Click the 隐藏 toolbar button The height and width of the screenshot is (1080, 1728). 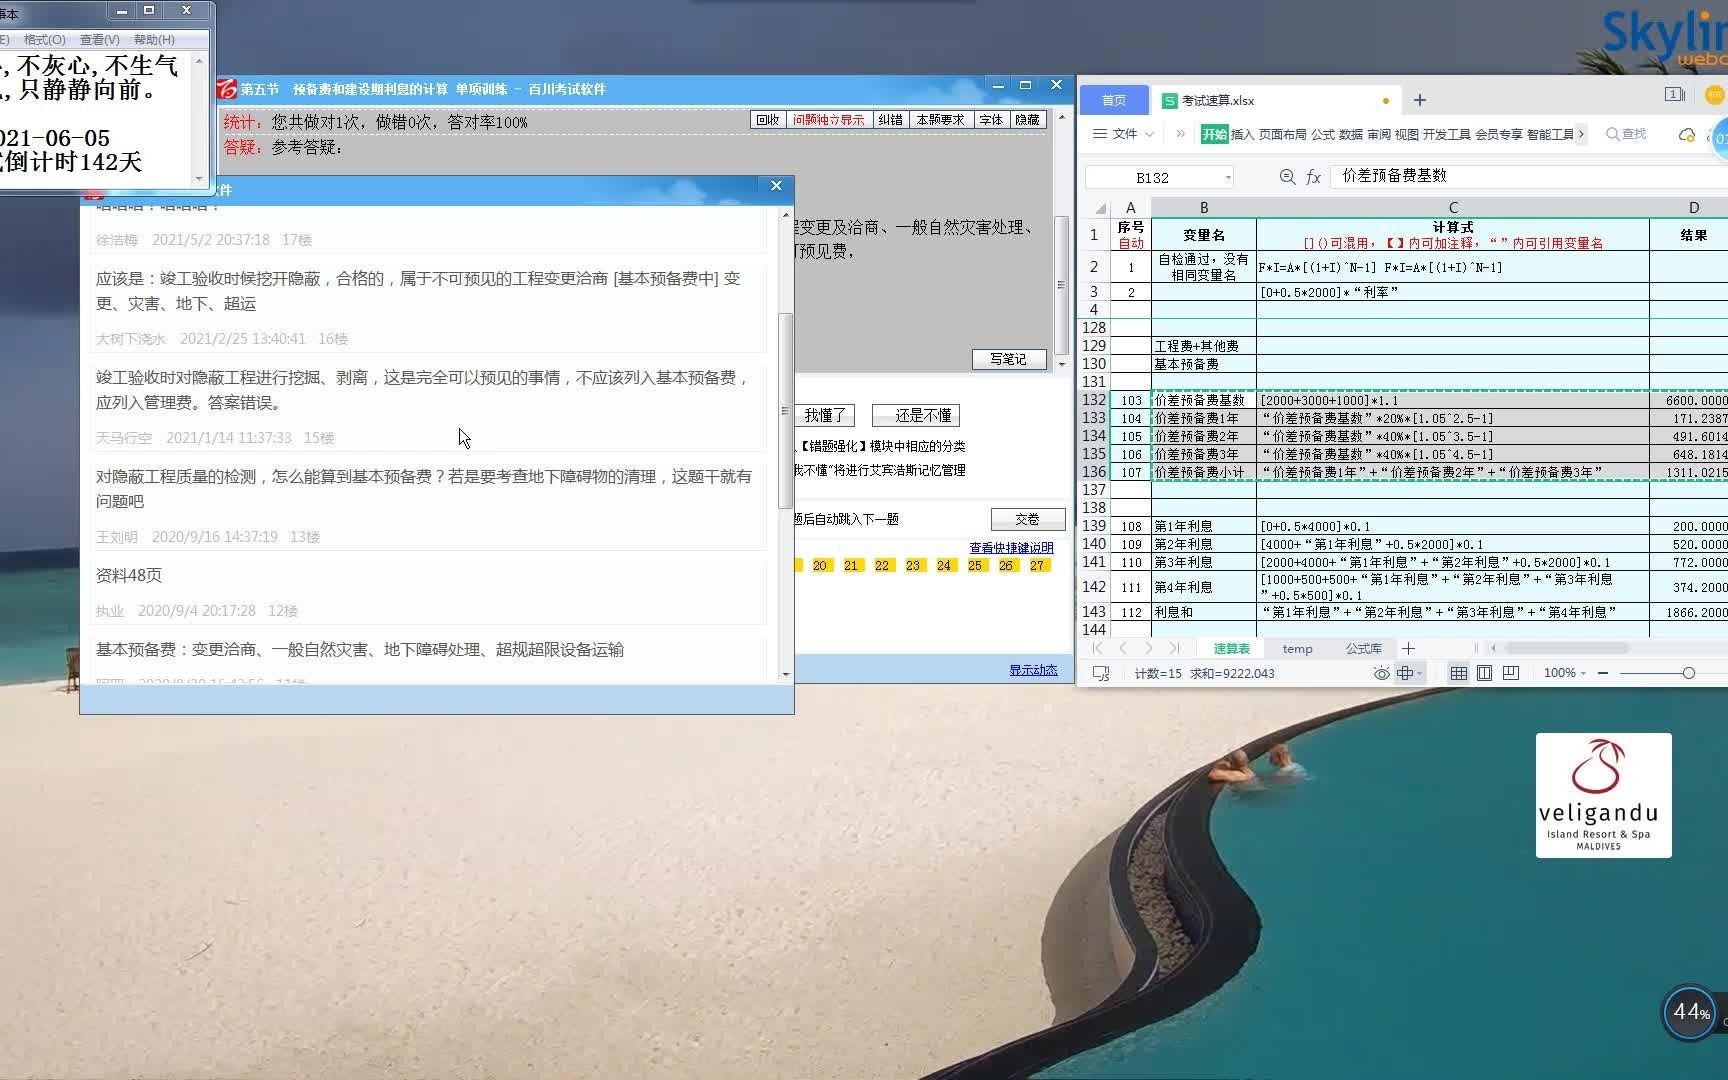point(1027,120)
